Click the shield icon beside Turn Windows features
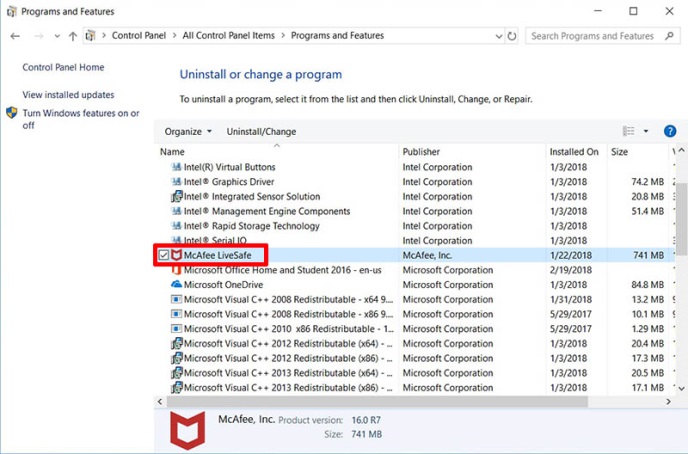Viewport: 688px width, 454px height. tap(12, 113)
